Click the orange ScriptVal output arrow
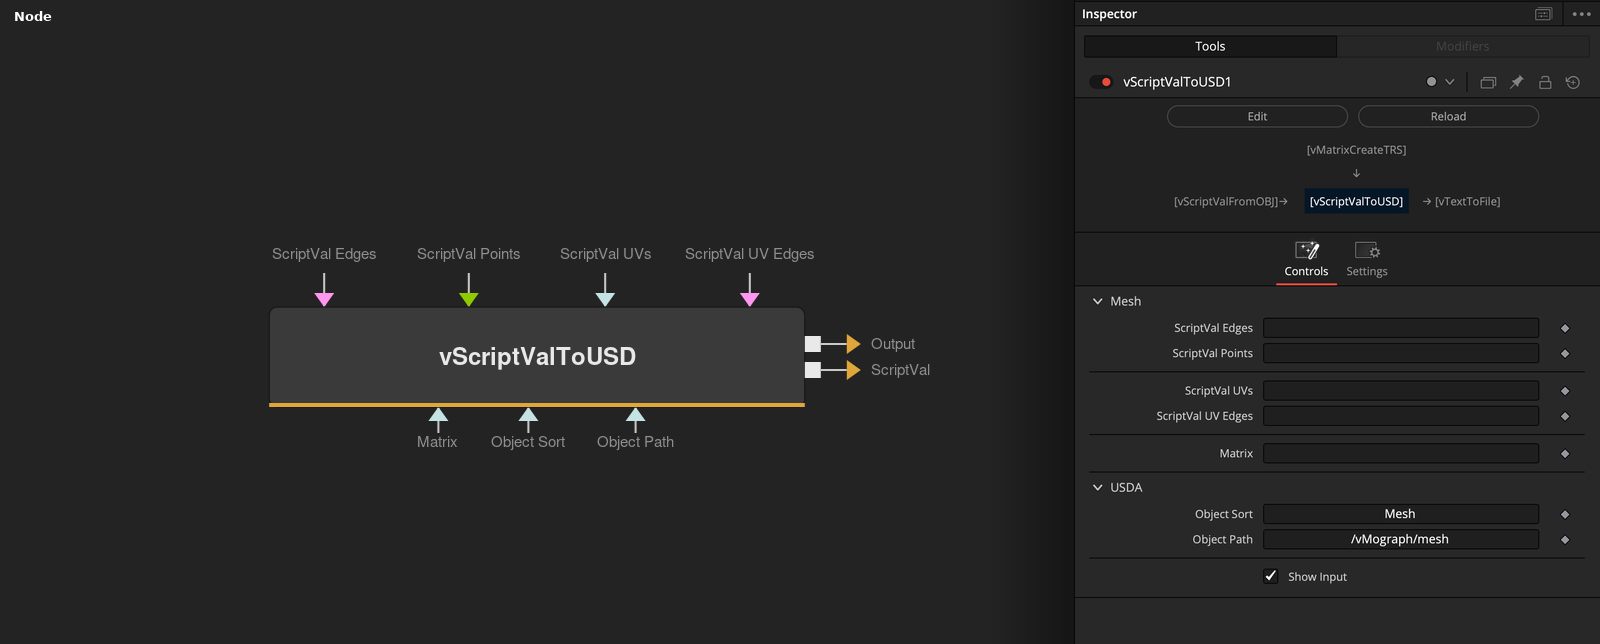 tap(853, 370)
